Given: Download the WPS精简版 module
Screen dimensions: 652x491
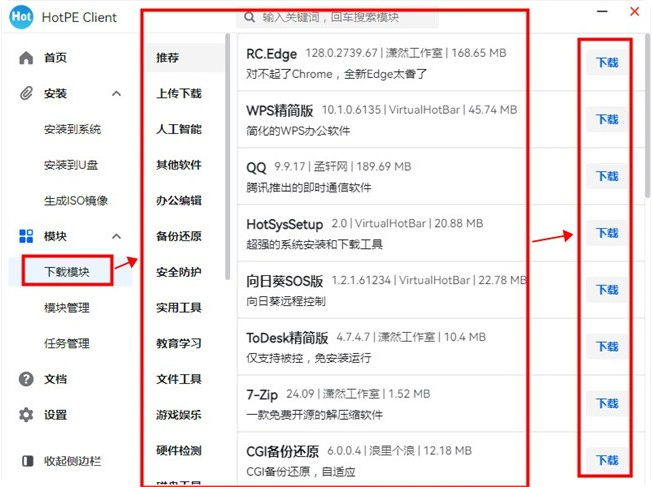Looking at the screenshot, I should point(607,120).
